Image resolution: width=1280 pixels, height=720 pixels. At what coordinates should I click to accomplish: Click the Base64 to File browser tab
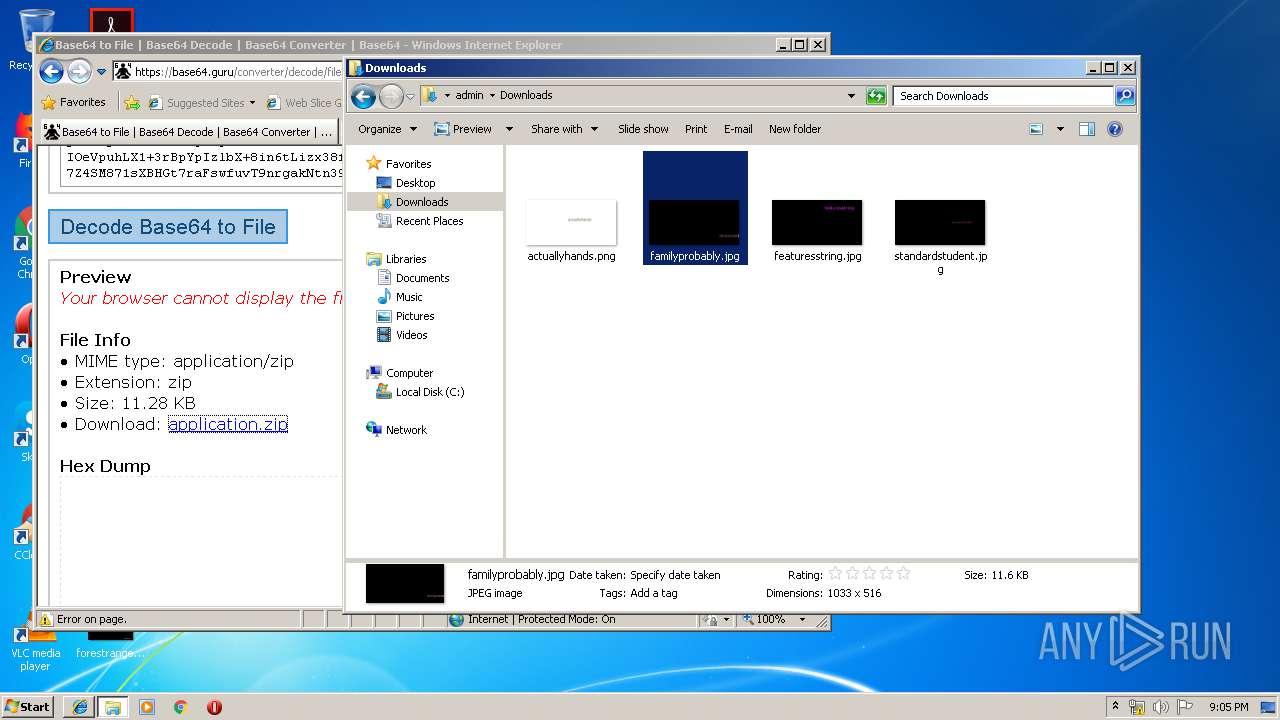point(189,131)
